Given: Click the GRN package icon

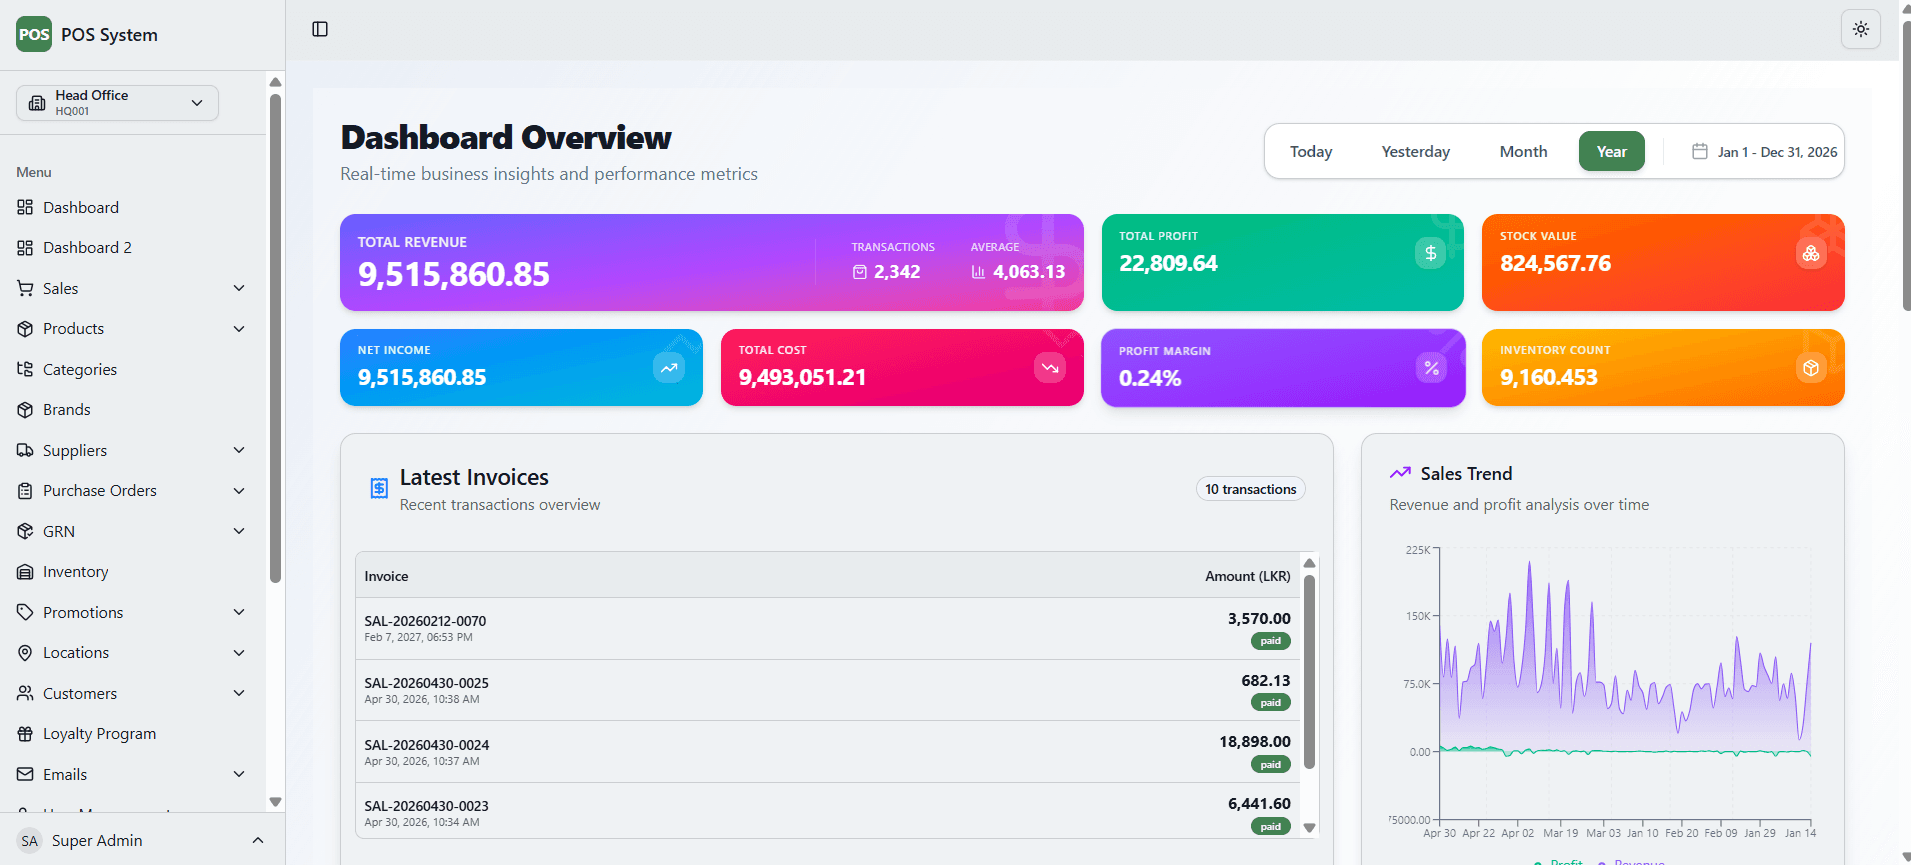Looking at the screenshot, I should click(x=25, y=531).
